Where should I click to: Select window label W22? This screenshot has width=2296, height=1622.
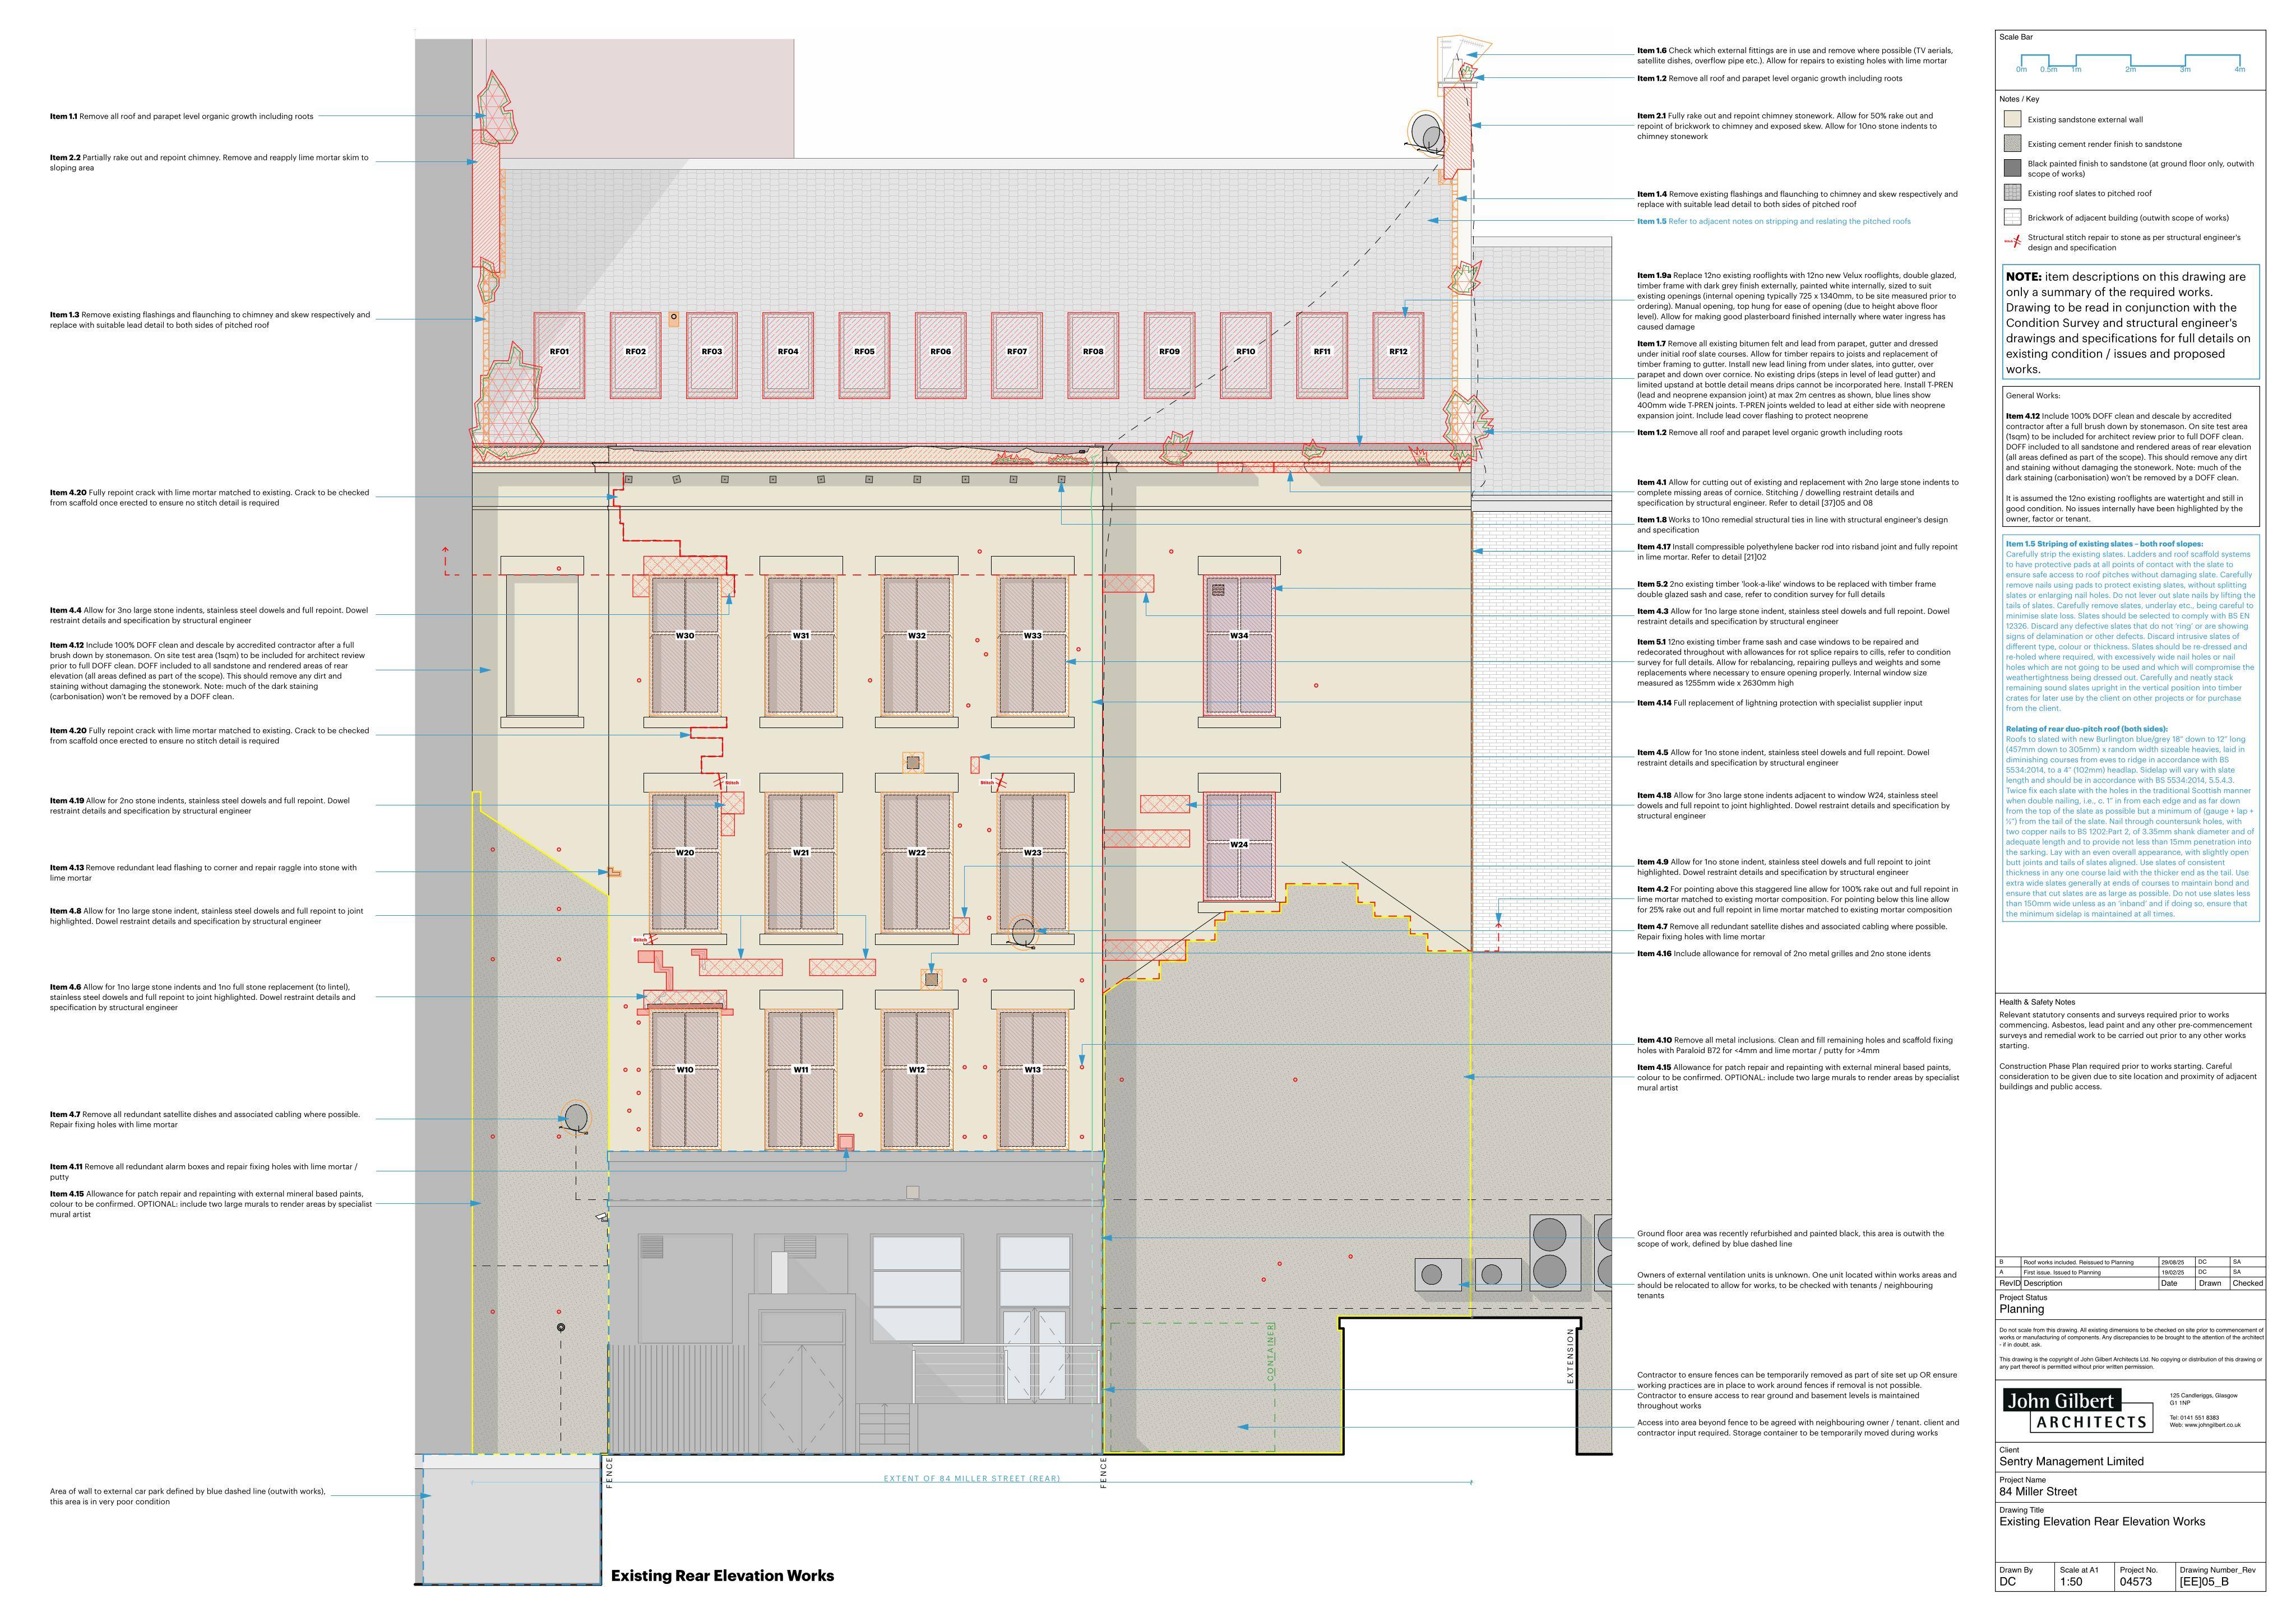(x=917, y=853)
